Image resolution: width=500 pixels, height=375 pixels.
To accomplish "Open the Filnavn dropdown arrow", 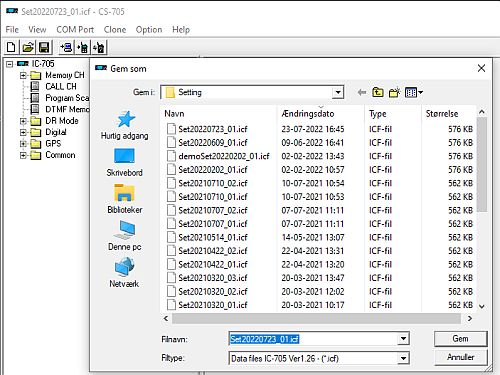I will tap(403, 339).
